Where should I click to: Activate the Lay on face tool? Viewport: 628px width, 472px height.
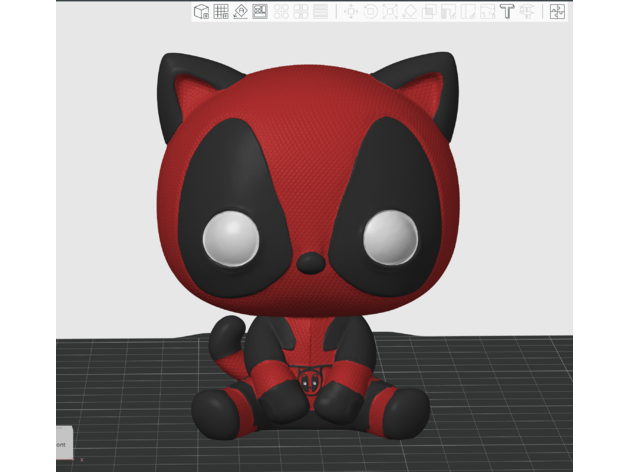pyautogui.click(x=410, y=12)
